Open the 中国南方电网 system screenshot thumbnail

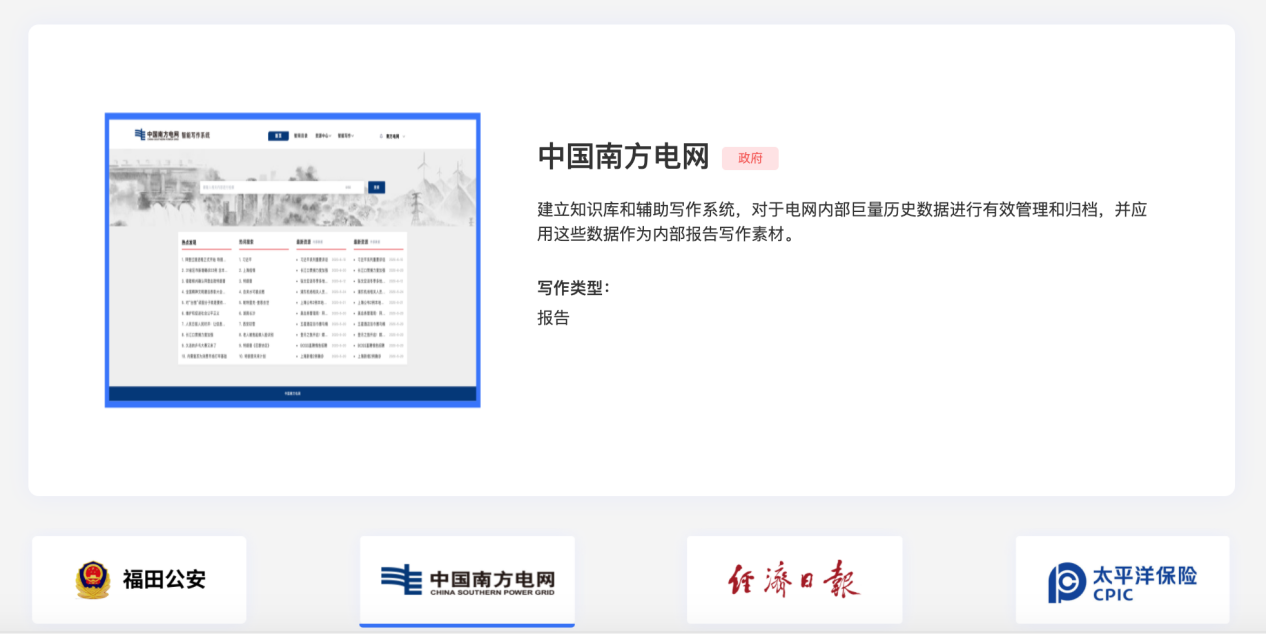pos(292,260)
